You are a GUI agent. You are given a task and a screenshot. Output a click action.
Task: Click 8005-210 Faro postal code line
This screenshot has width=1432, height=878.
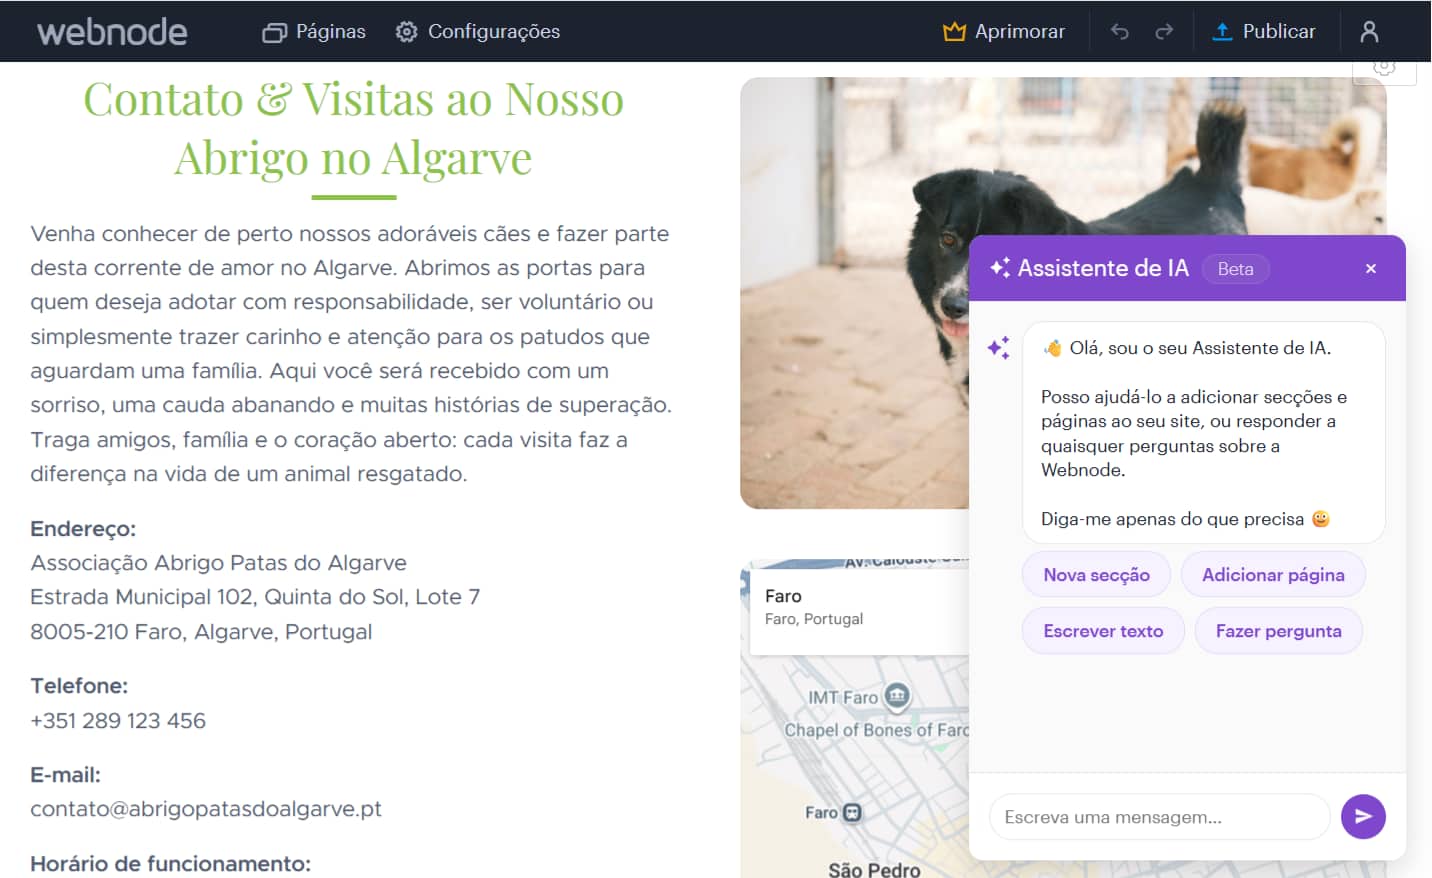201,632
